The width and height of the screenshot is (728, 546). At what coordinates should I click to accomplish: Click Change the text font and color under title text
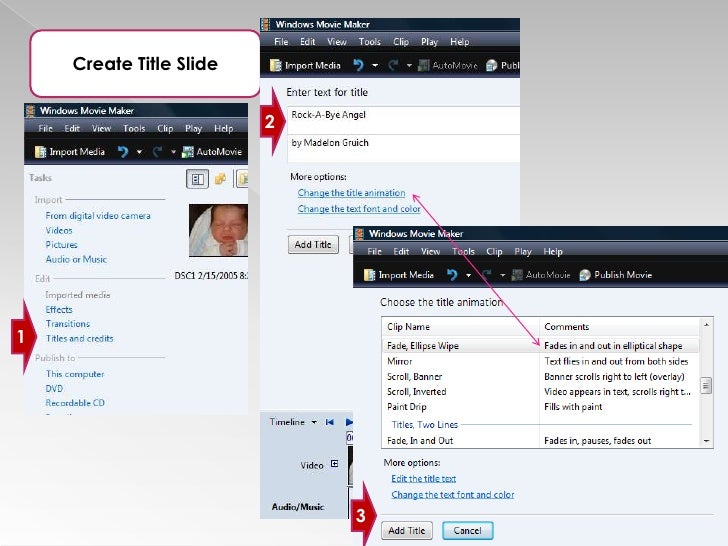pyautogui.click(x=359, y=209)
